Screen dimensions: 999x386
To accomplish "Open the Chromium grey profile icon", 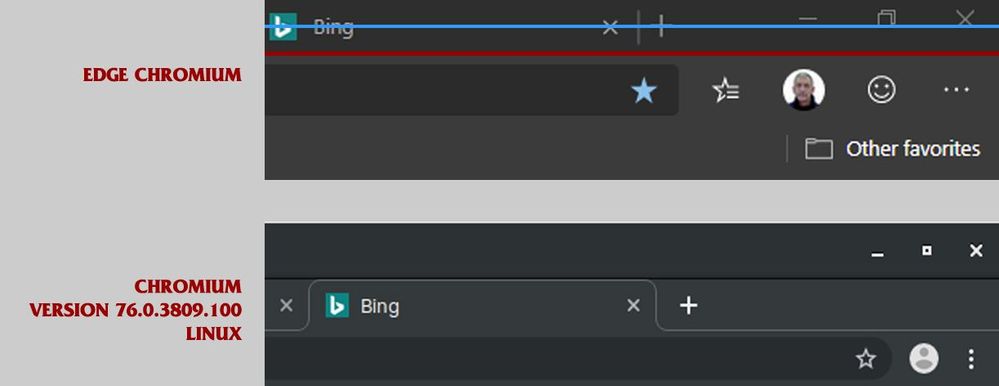I will tap(923, 359).
